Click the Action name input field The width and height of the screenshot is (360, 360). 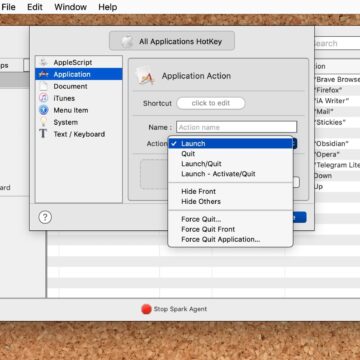(236, 127)
